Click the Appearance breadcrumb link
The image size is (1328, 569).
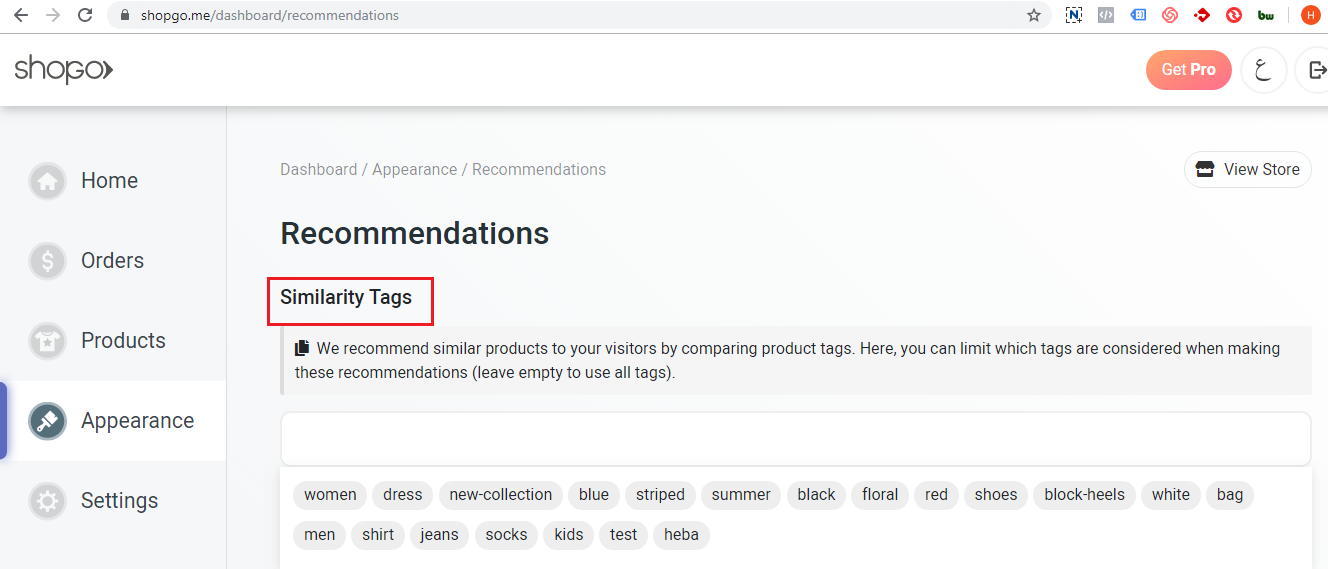click(x=414, y=170)
